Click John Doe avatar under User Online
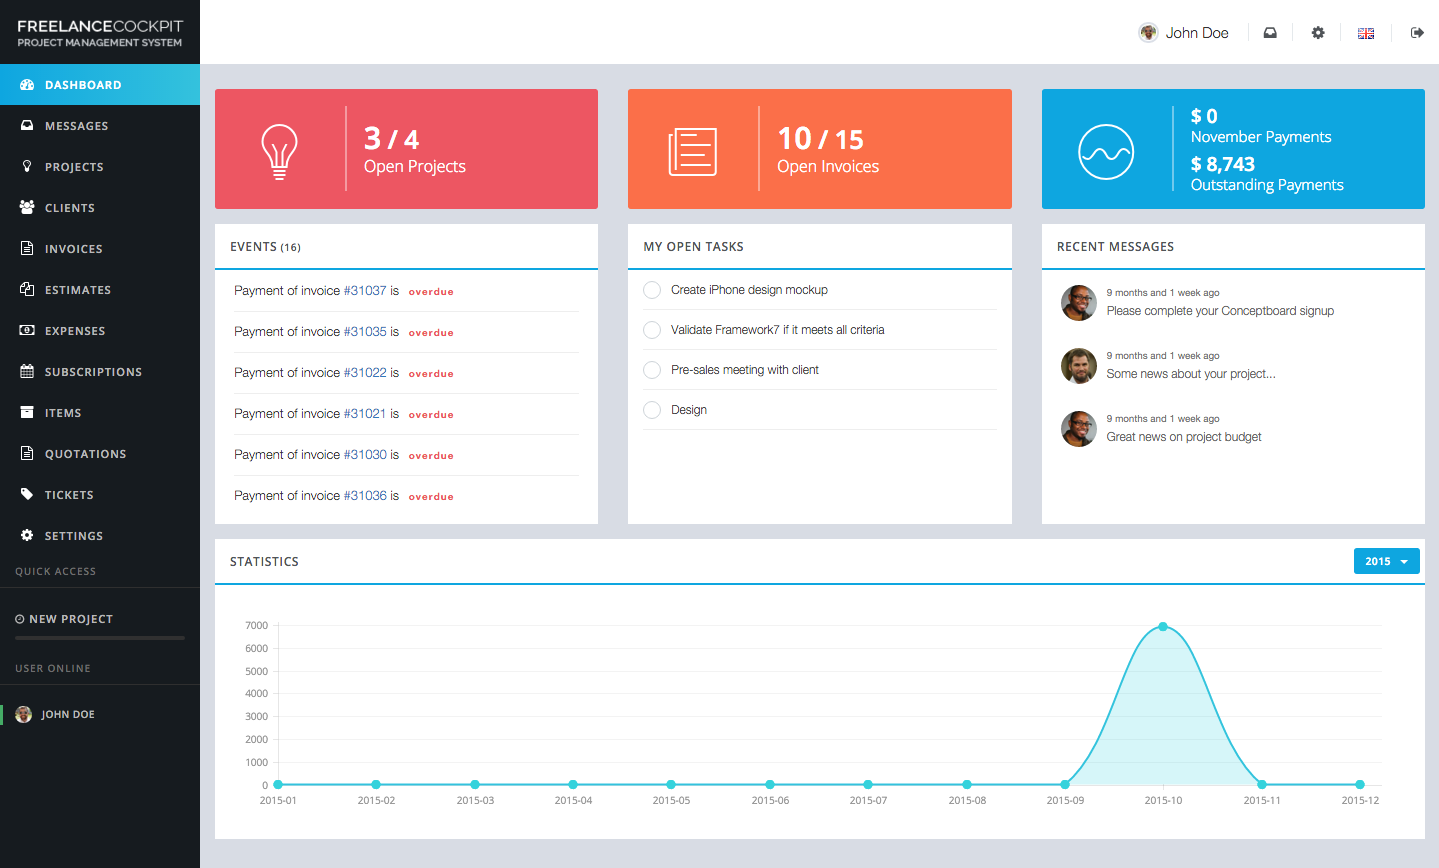 coord(24,714)
